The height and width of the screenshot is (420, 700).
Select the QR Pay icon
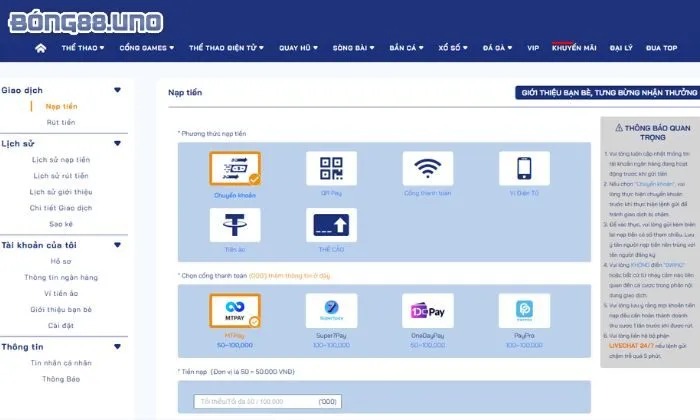[x=331, y=169]
